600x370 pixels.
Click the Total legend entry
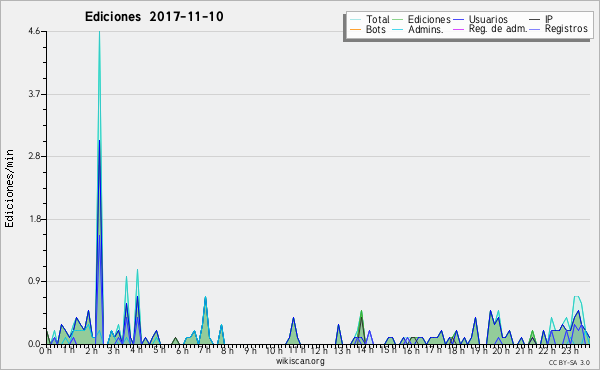pyautogui.click(x=370, y=19)
